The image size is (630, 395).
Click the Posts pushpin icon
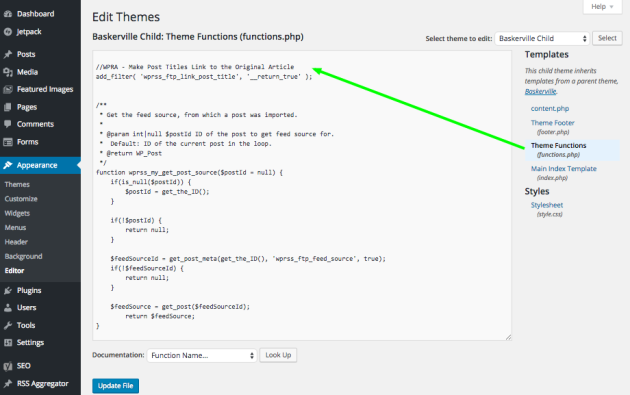(x=8, y=54)
